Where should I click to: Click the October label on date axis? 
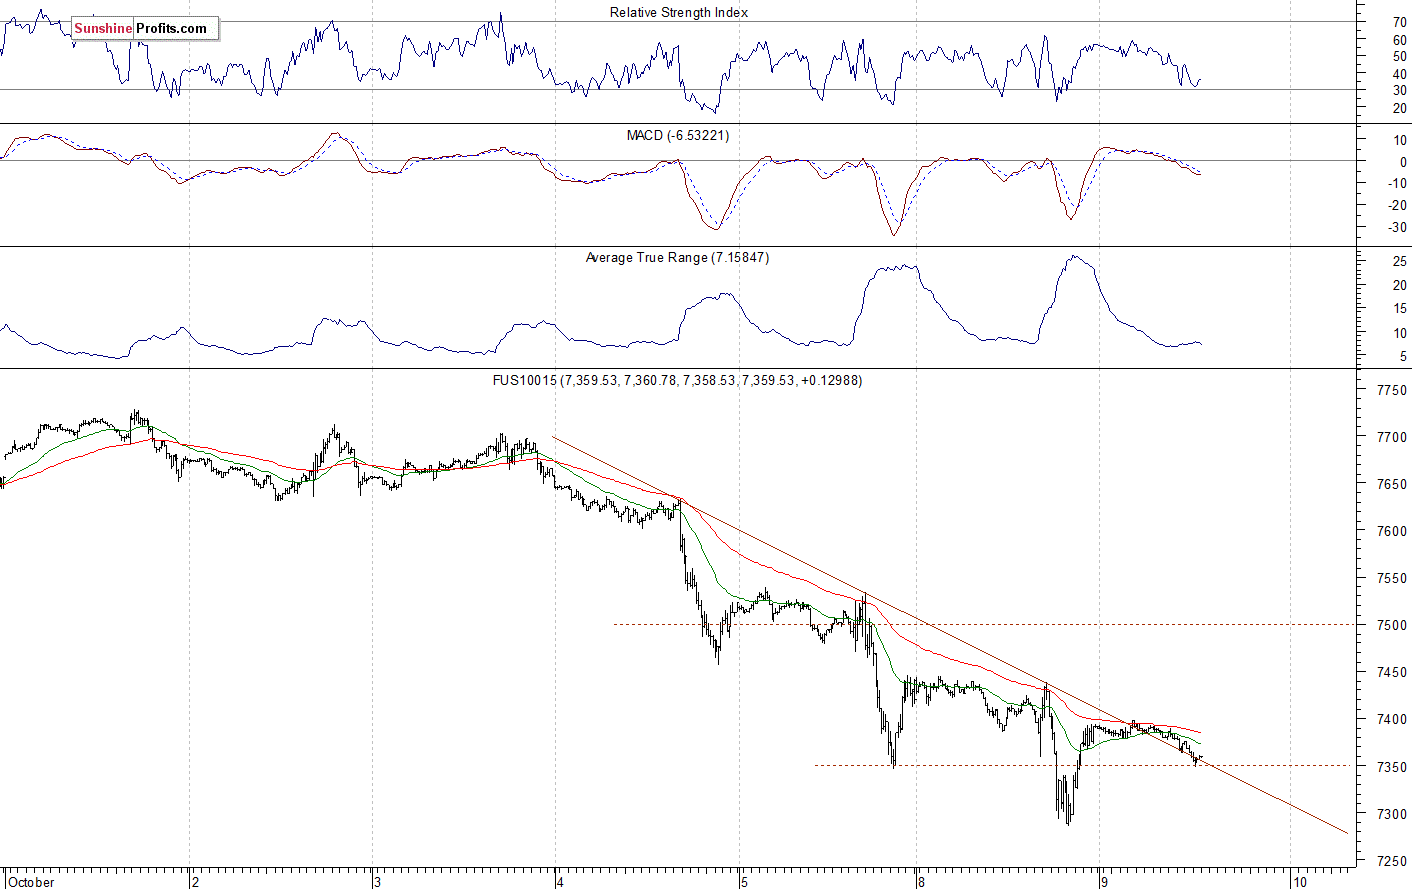point(31,882)
